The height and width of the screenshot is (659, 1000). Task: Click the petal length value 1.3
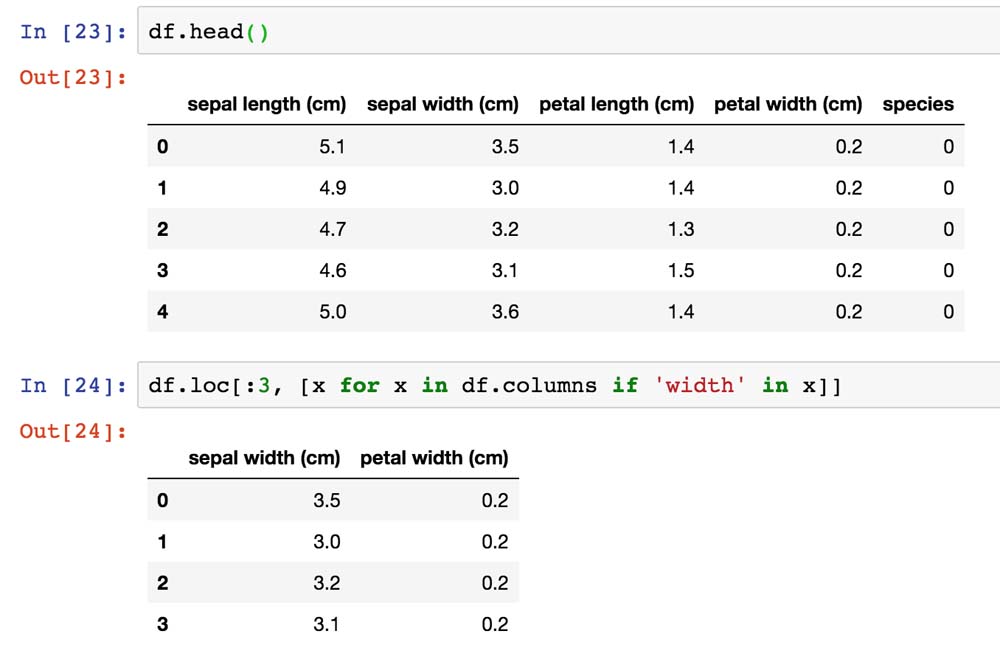coord(680,229)
